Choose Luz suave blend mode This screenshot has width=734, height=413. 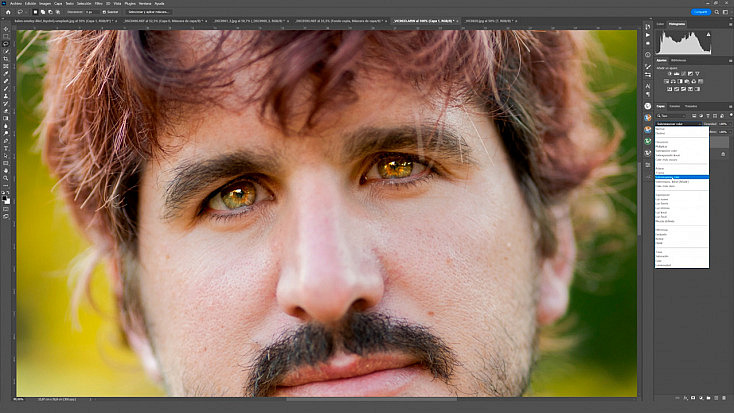pyautogui.click(x=682, y=199)
